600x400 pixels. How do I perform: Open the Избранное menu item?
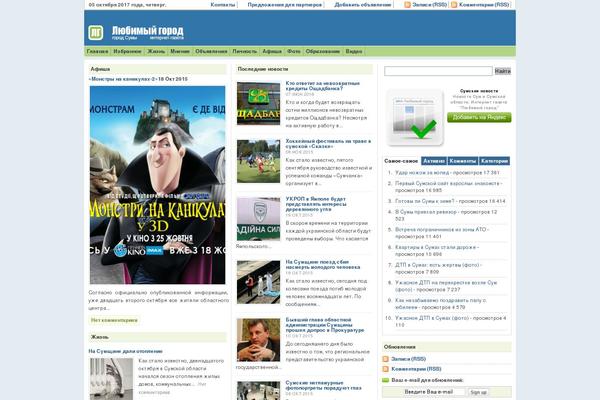click(x=127, y=51)
